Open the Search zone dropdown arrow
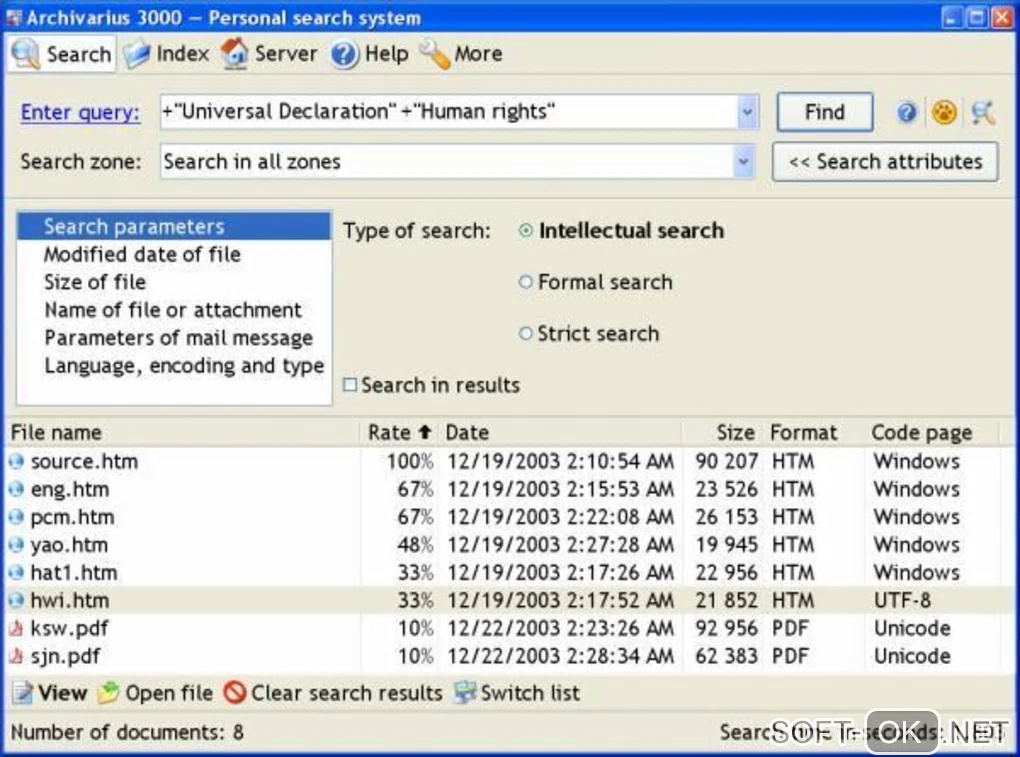This screenshot has width=1020, height=757. tap(743, 161)
